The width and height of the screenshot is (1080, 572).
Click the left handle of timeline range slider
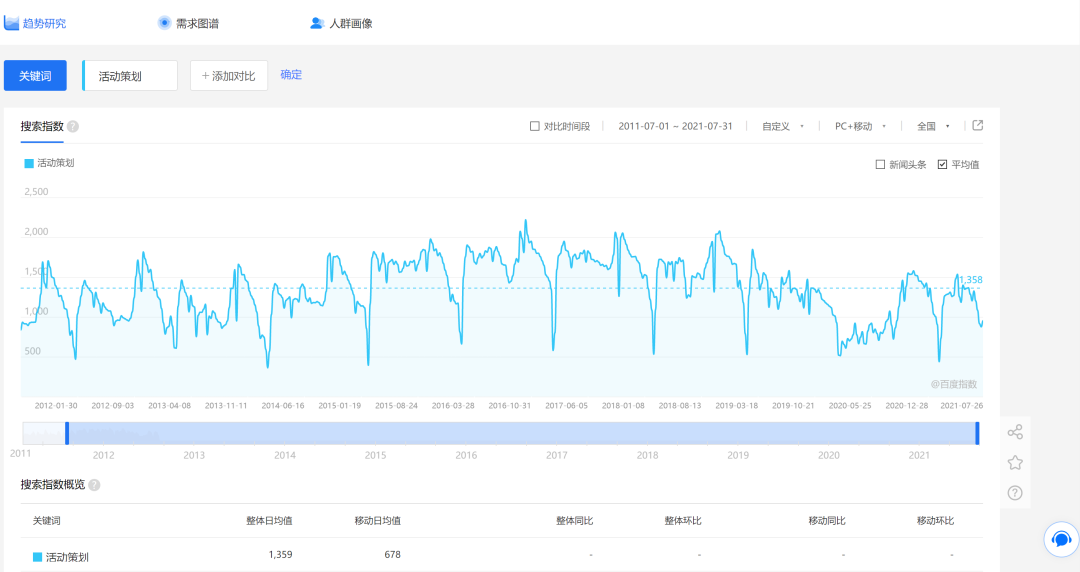coord(67,433)
